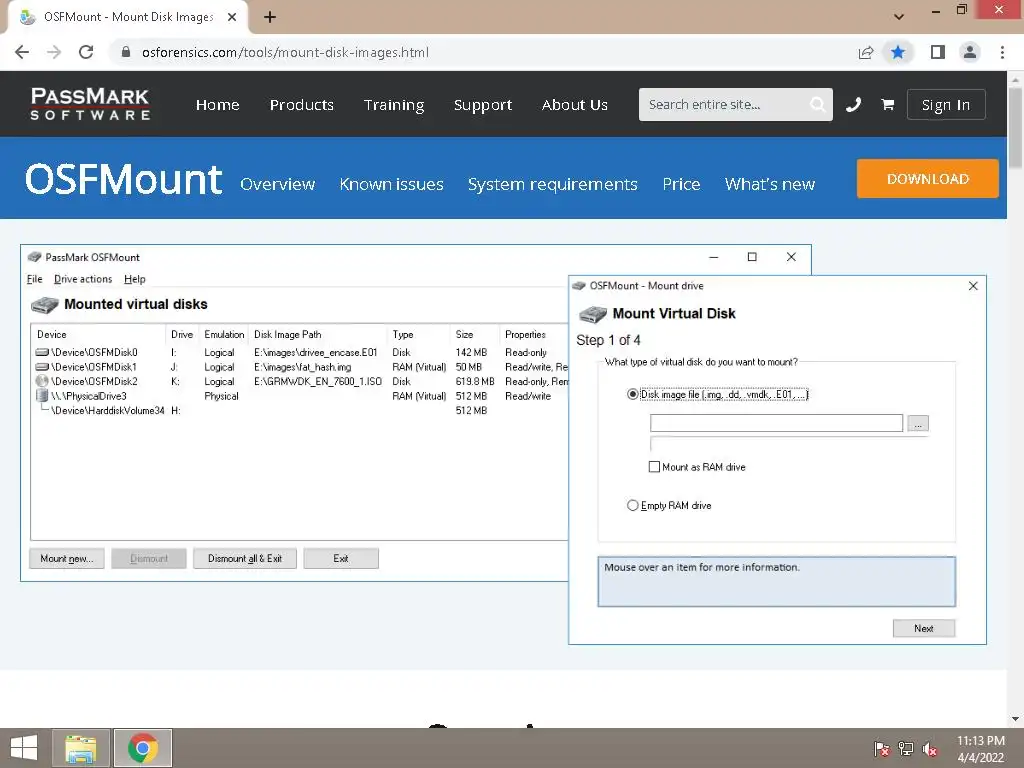Open the Drive actions menu
Screen dimensions: 1024x768
(83, 279)
